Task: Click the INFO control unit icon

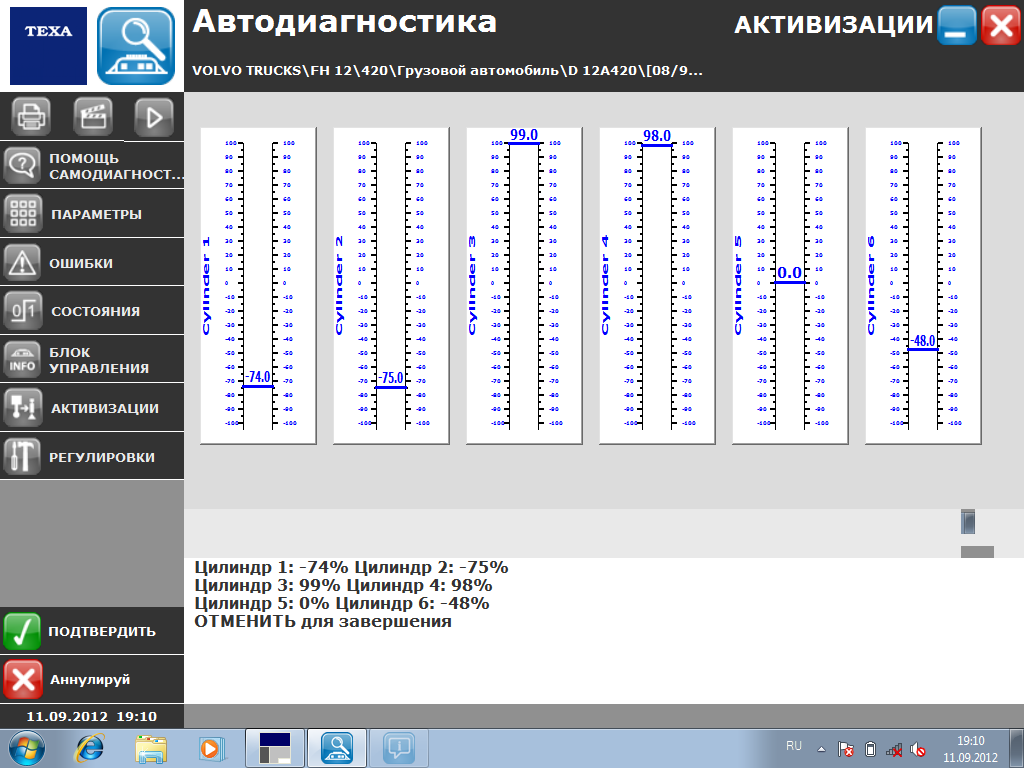Action: coord(23,359)
